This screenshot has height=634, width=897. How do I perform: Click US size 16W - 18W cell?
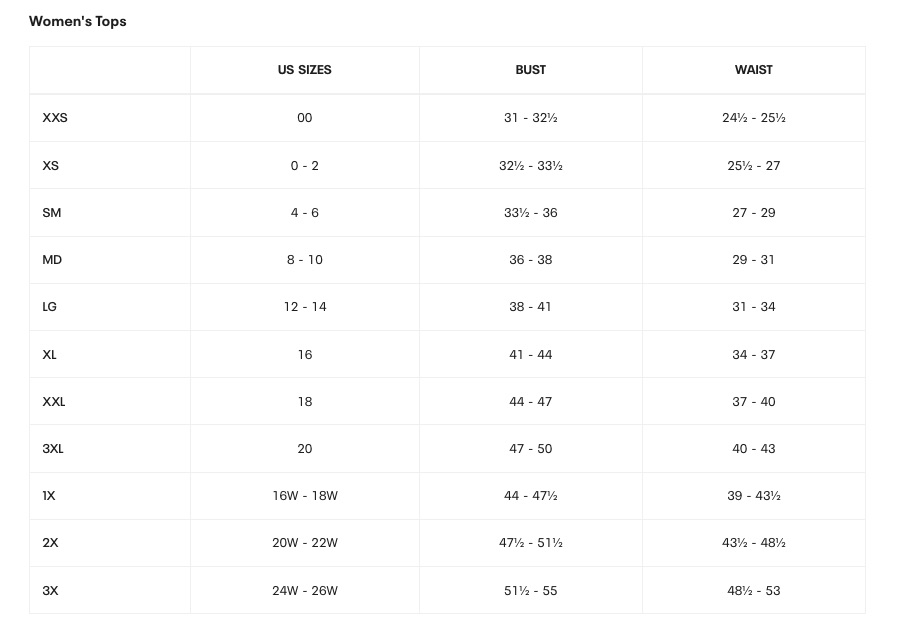[305, 496]
